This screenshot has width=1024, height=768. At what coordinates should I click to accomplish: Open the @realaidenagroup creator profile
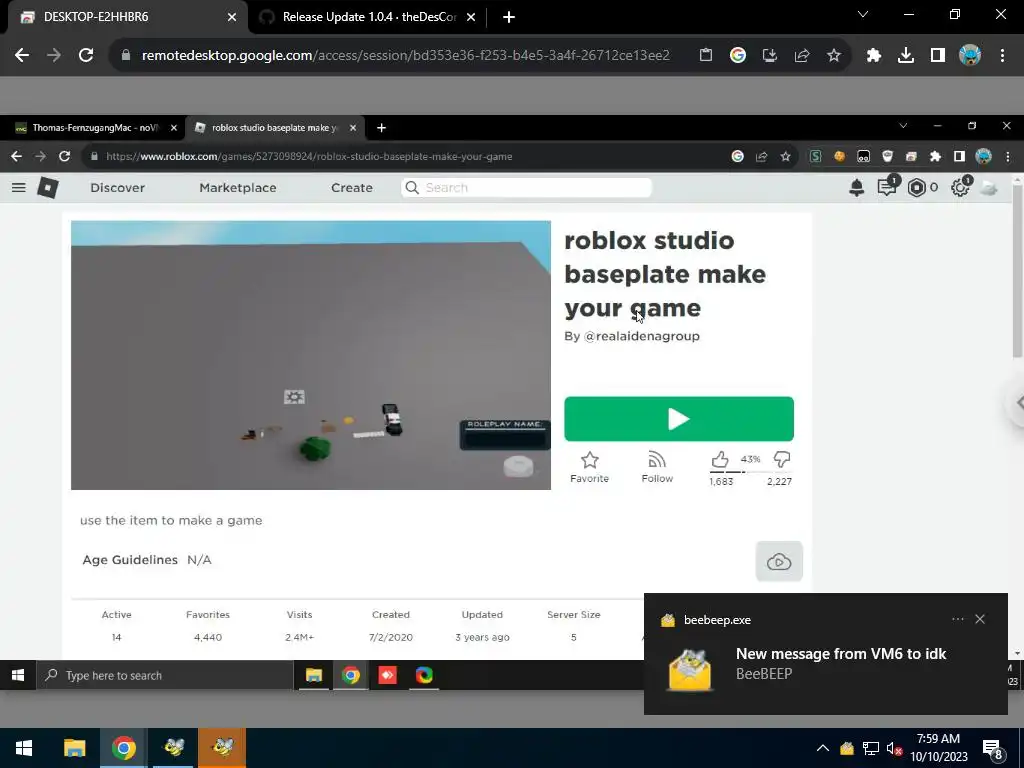coord(641,336)
